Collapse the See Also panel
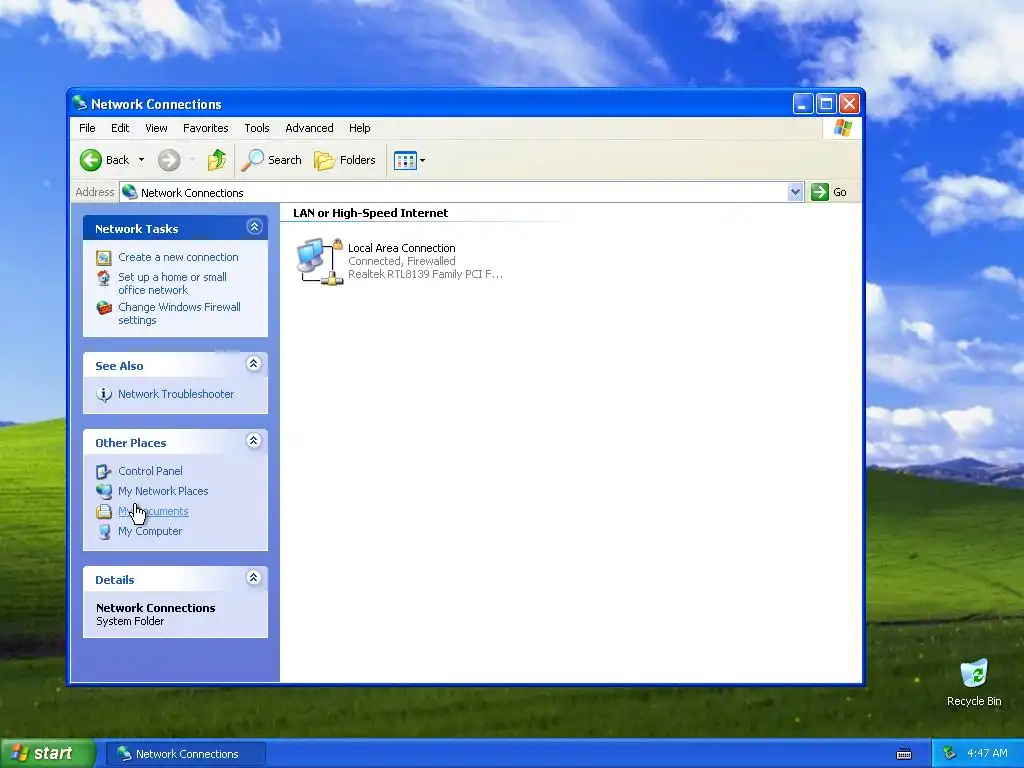This screenshot has height=768, width=1024. click(x=253, y=364)
